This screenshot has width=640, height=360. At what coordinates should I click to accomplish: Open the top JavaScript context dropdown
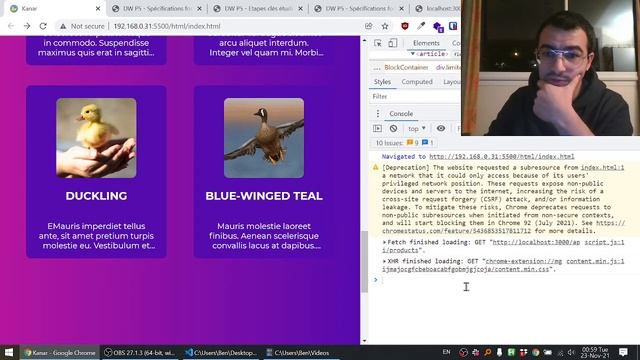click(417, 129)
